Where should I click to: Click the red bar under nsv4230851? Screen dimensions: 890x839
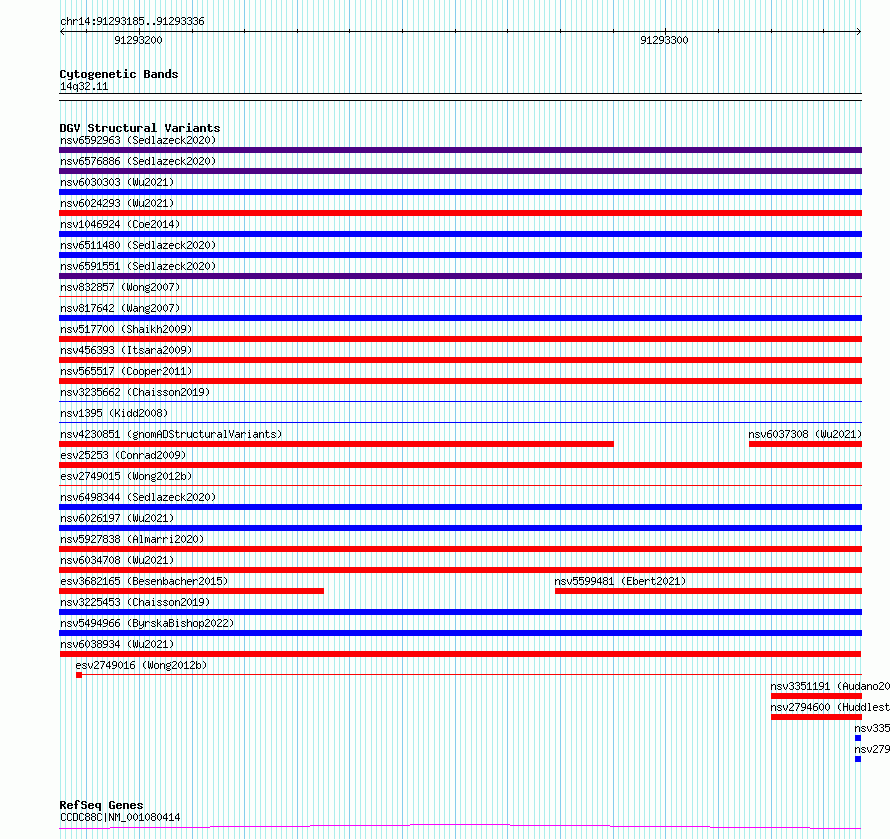point(336,444)
